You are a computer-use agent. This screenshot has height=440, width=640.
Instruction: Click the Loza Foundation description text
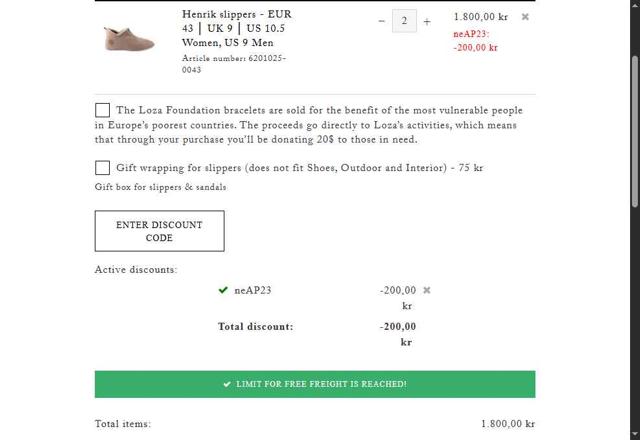[320, 125]
